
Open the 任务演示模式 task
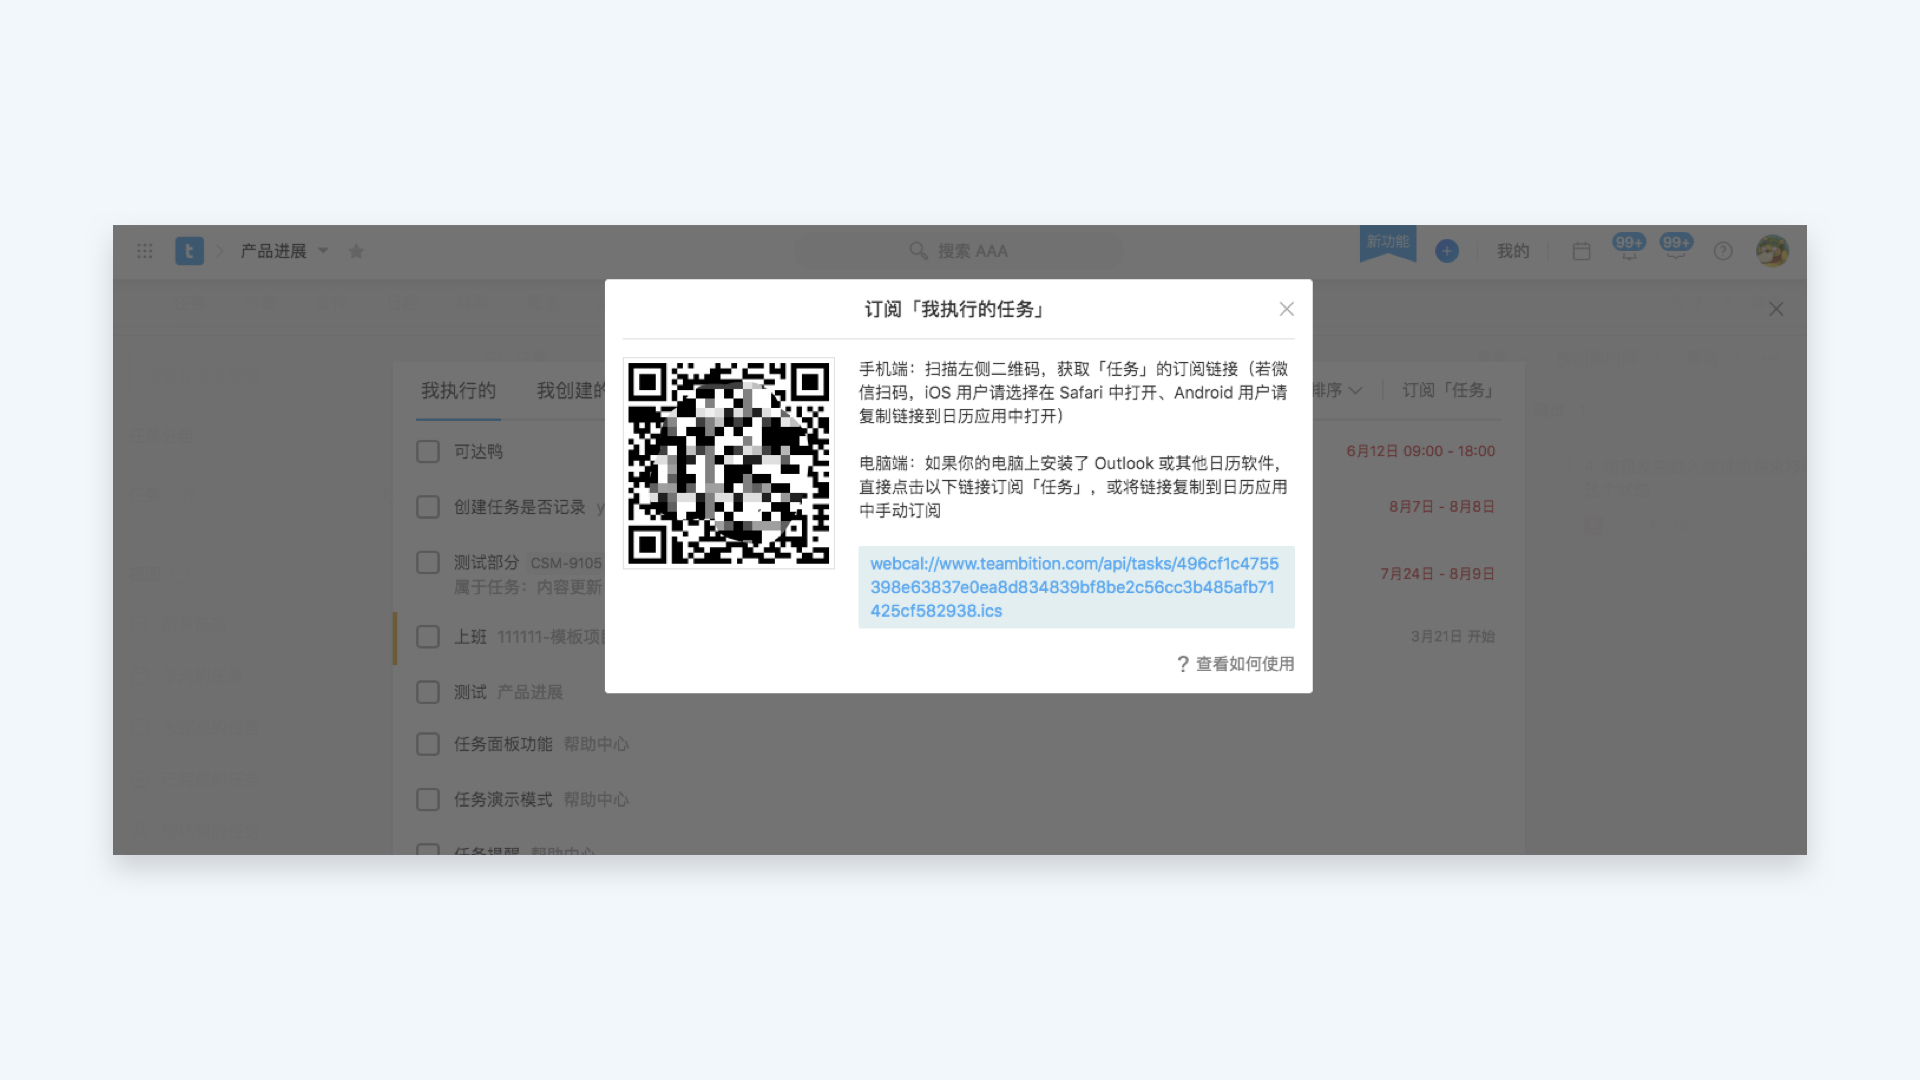coord(503,800)
